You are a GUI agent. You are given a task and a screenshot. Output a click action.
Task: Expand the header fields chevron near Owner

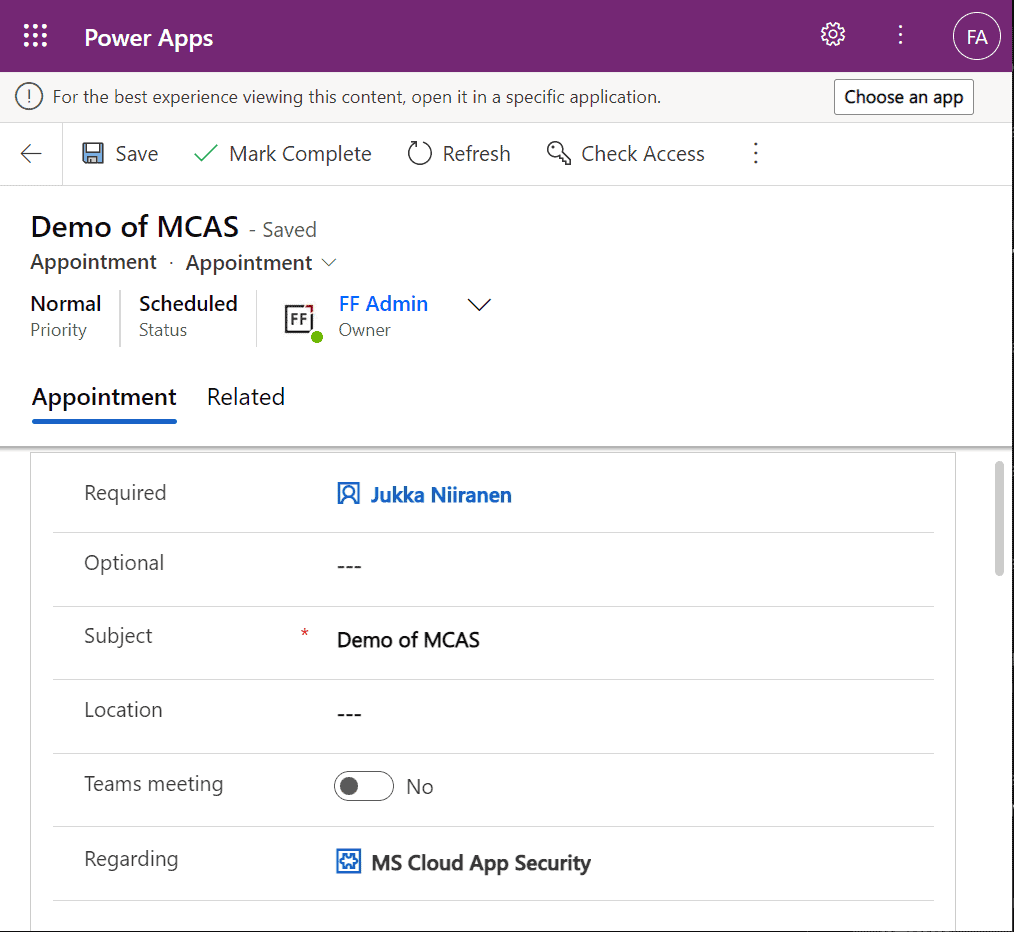(x=480, y=305)
